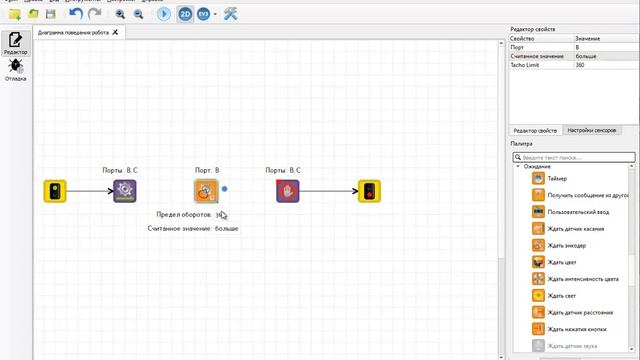Switch to the Редактор свойств tab

coord(535,131)
